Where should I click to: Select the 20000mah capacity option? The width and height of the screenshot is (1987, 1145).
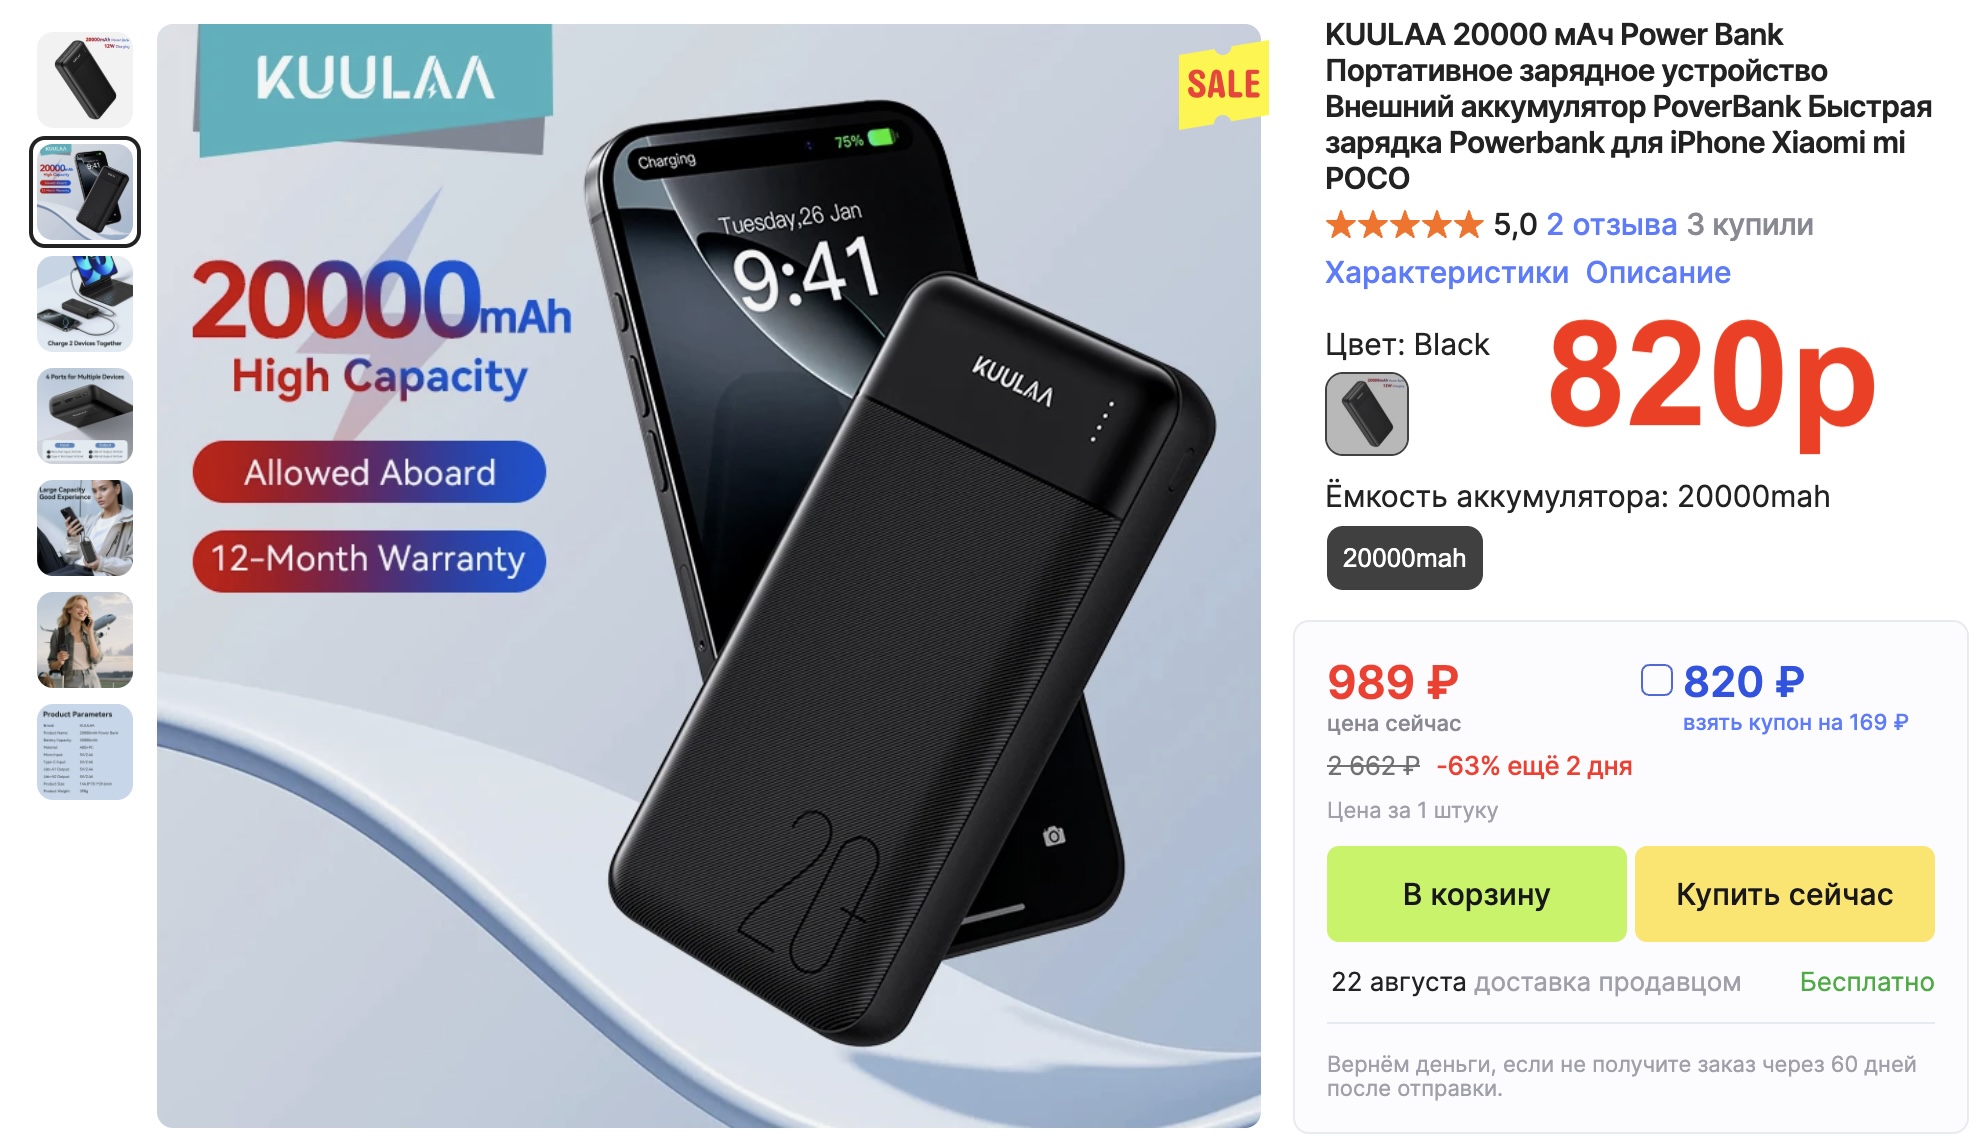pos(1404,558)
